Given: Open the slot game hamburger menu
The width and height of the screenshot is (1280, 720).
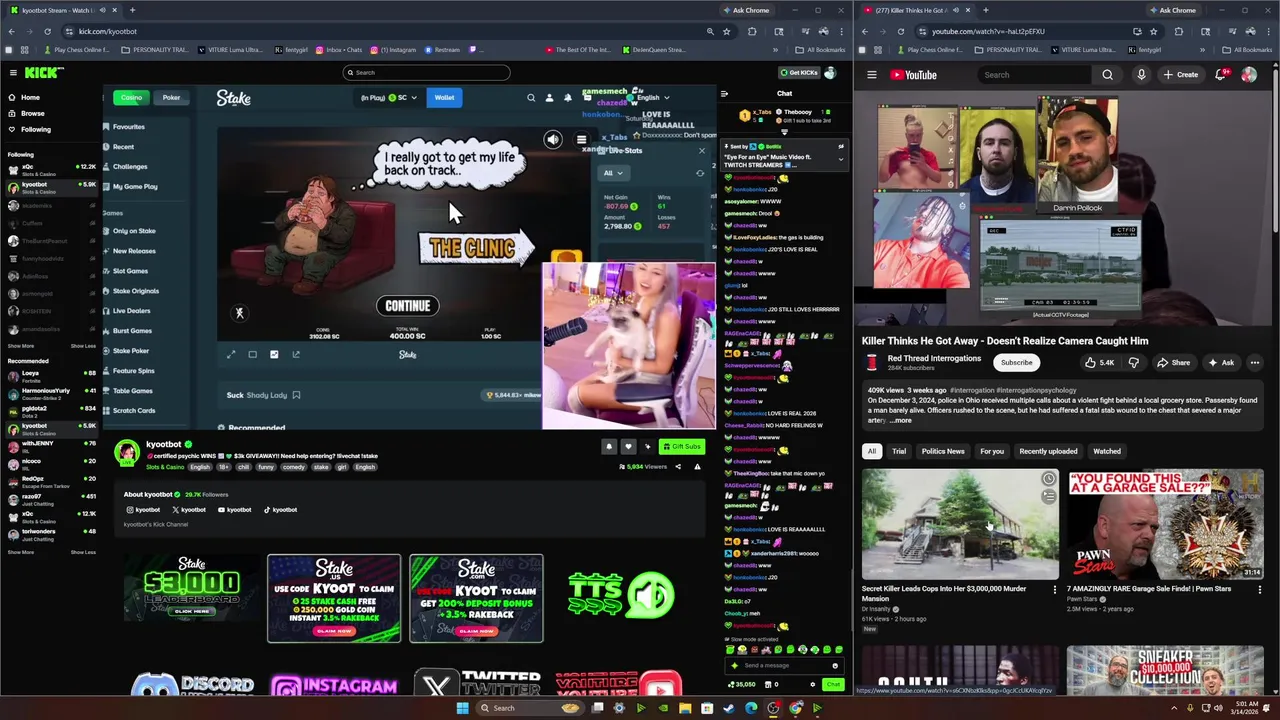Looking at the screenshot, I should 581,140.
